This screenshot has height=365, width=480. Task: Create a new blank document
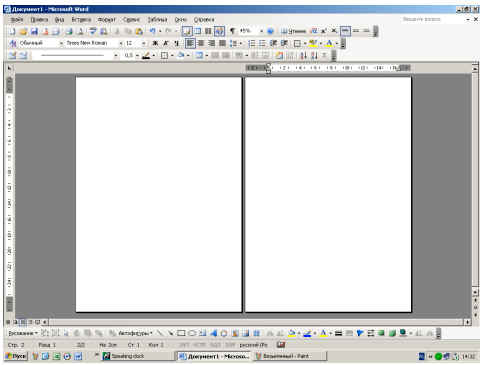pos(12,31)
